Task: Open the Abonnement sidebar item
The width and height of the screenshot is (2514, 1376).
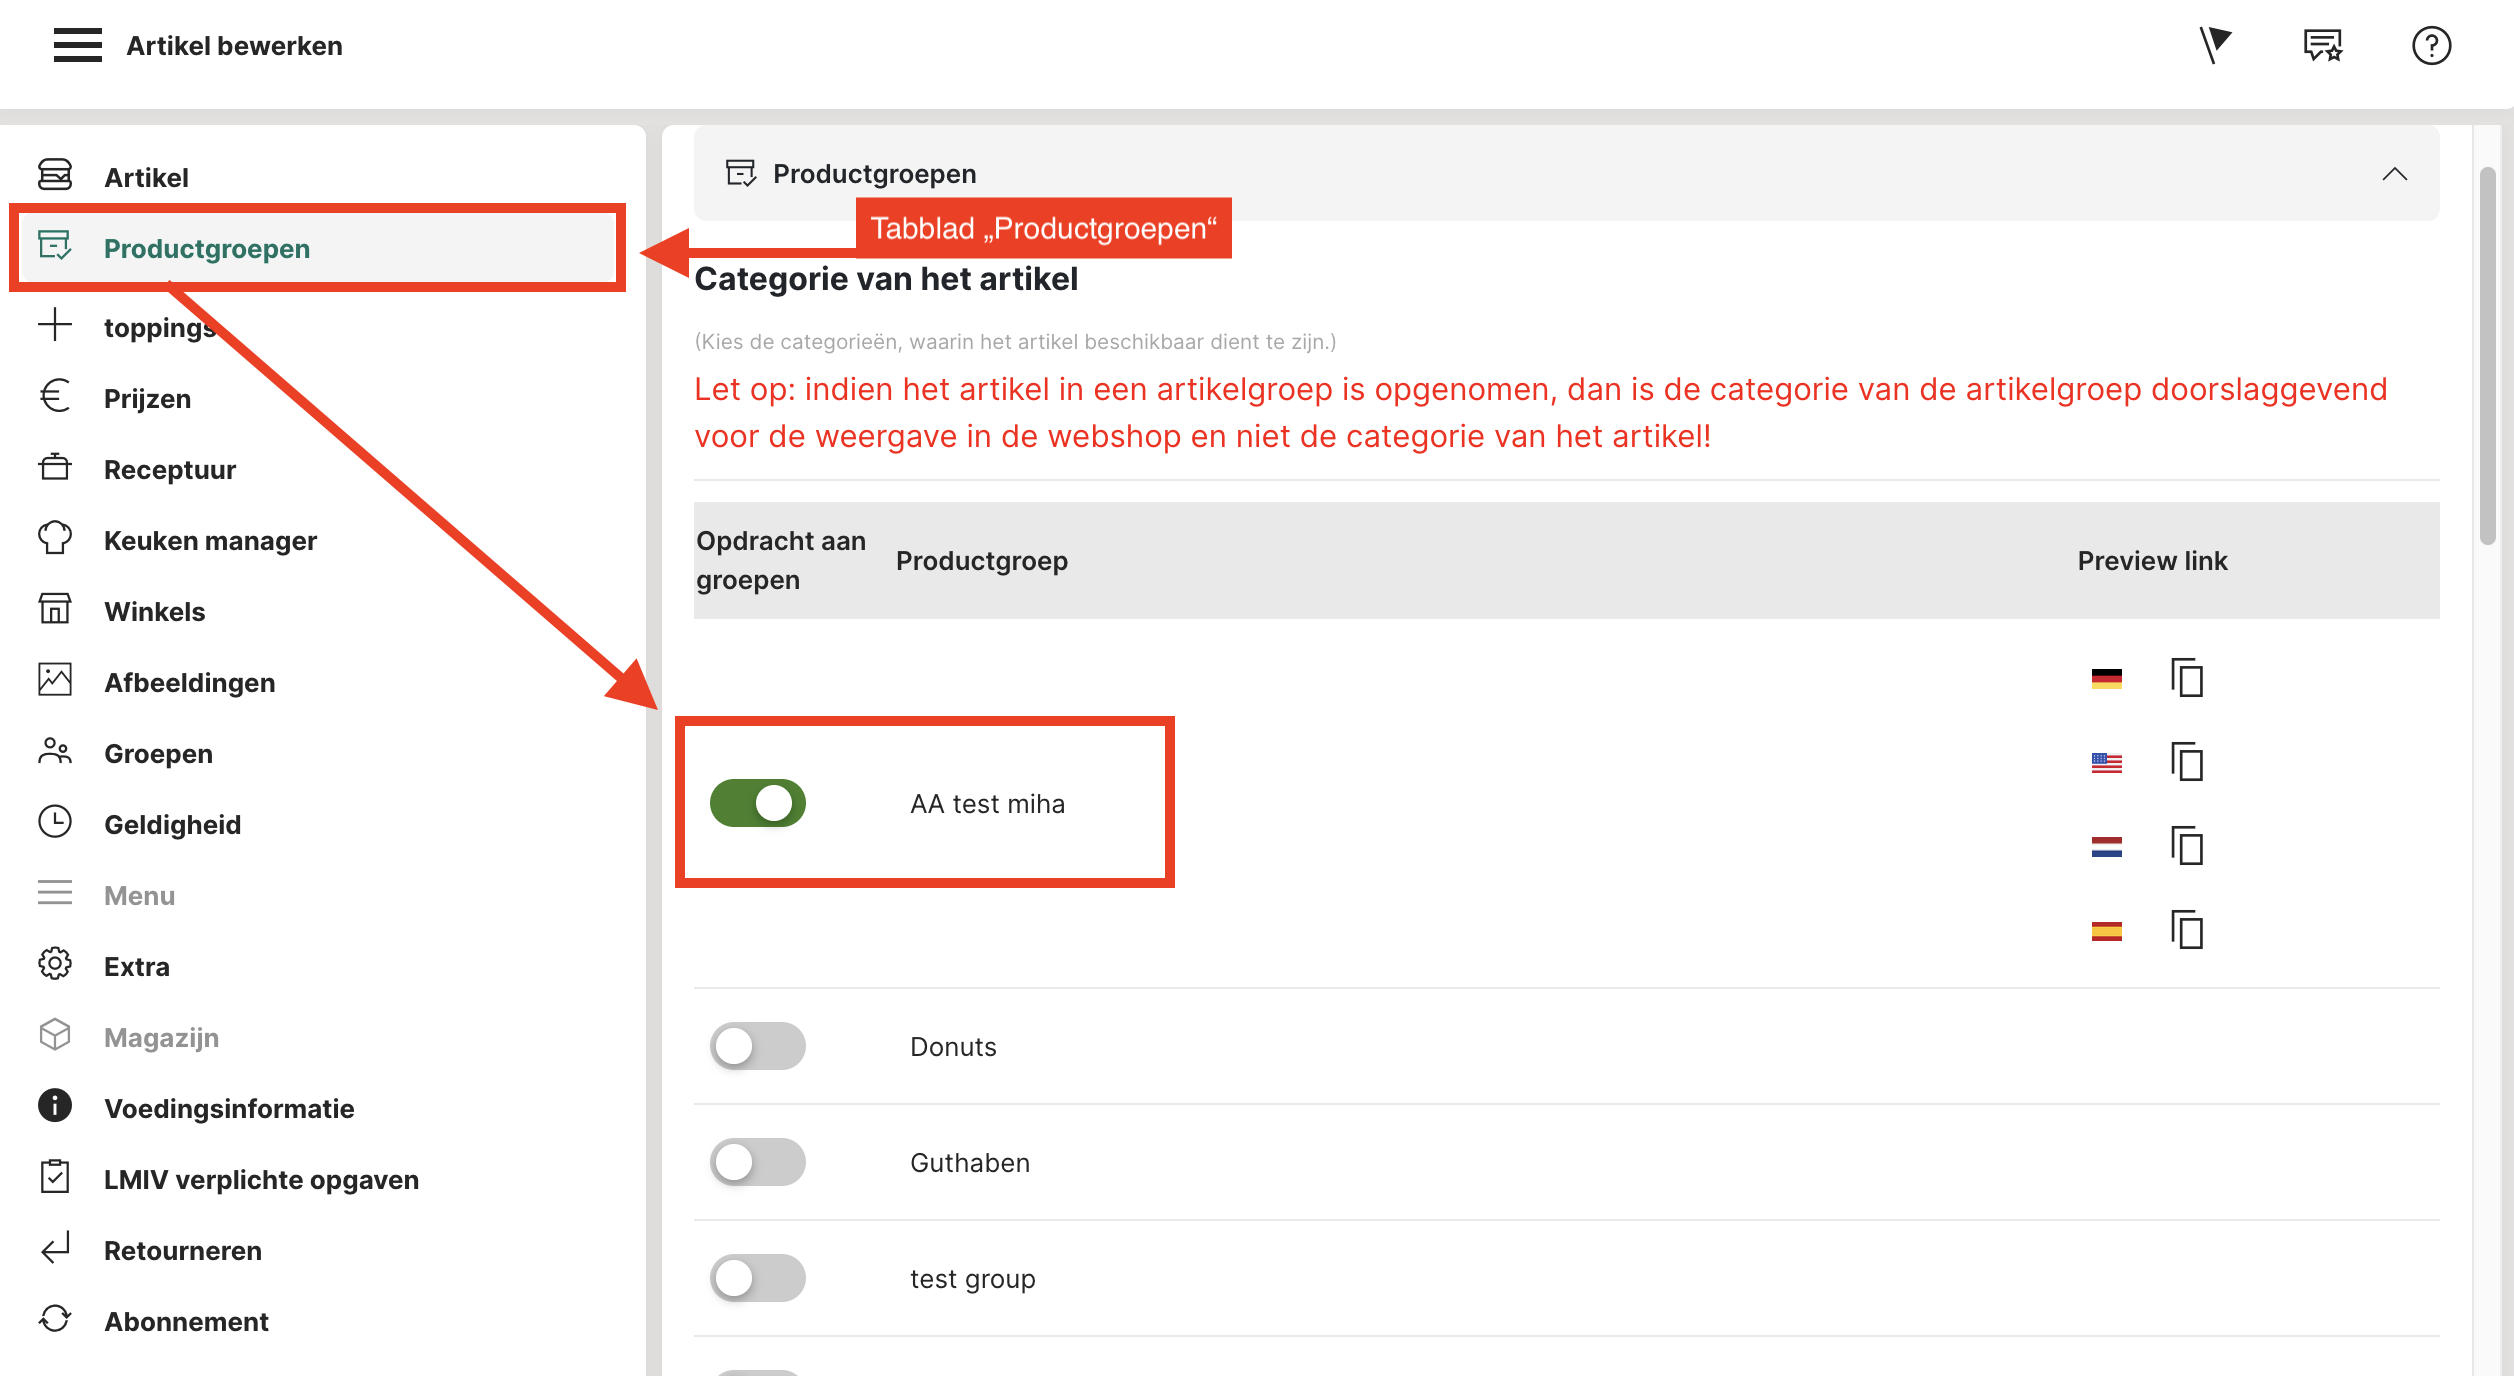Action: pos(186,1321)
